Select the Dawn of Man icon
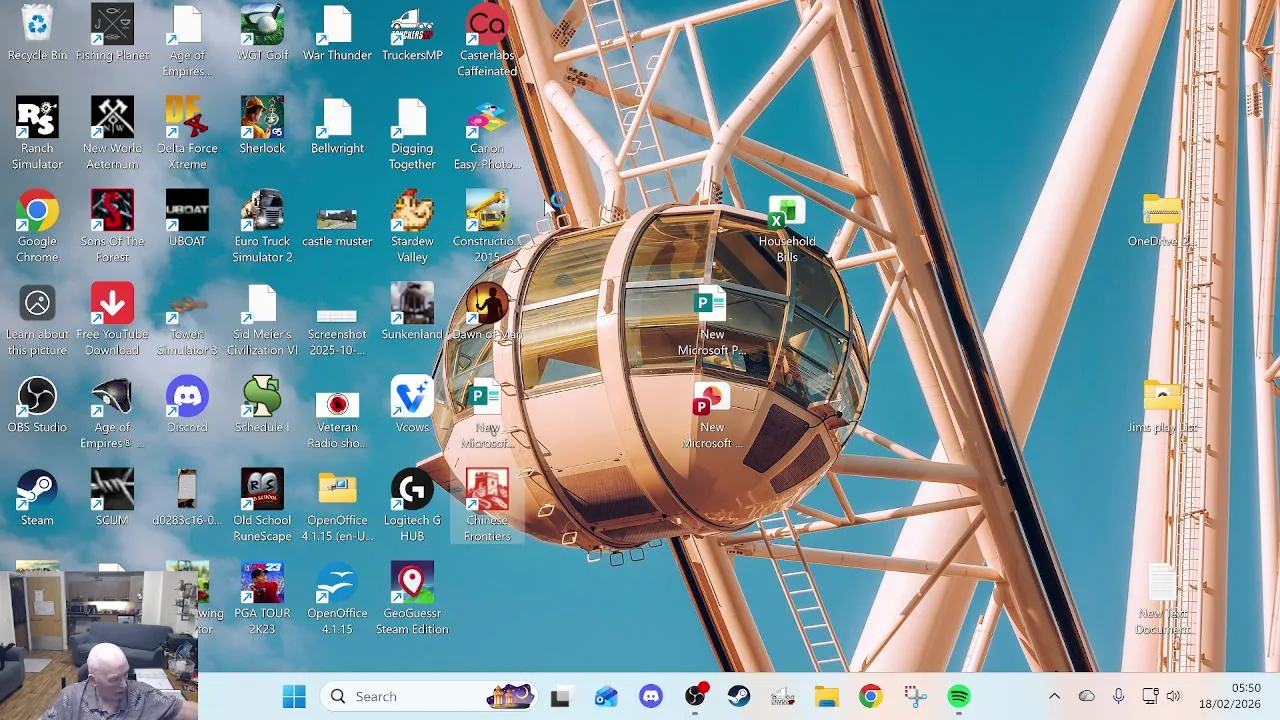 [487, 313]
